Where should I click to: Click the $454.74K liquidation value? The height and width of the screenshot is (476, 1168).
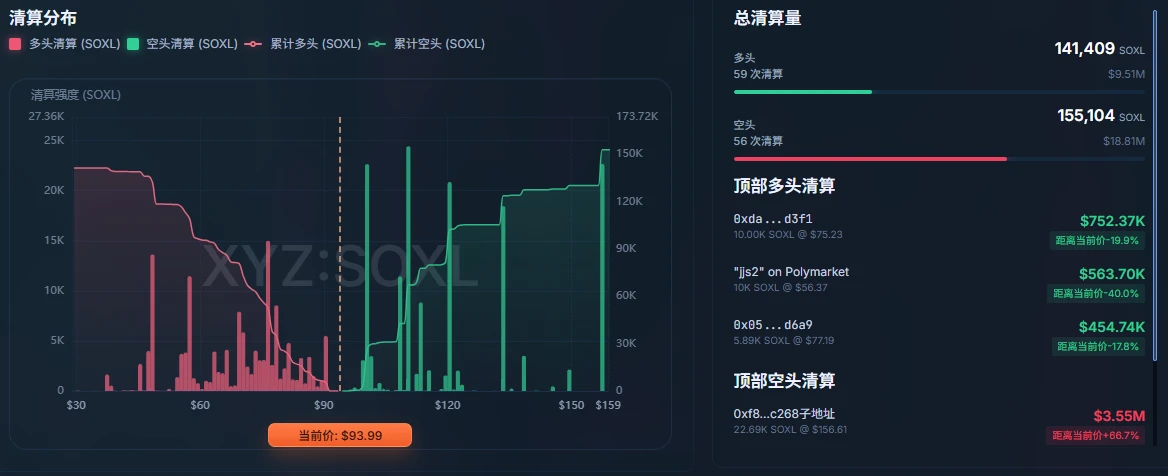click(x=1112, y=326)
